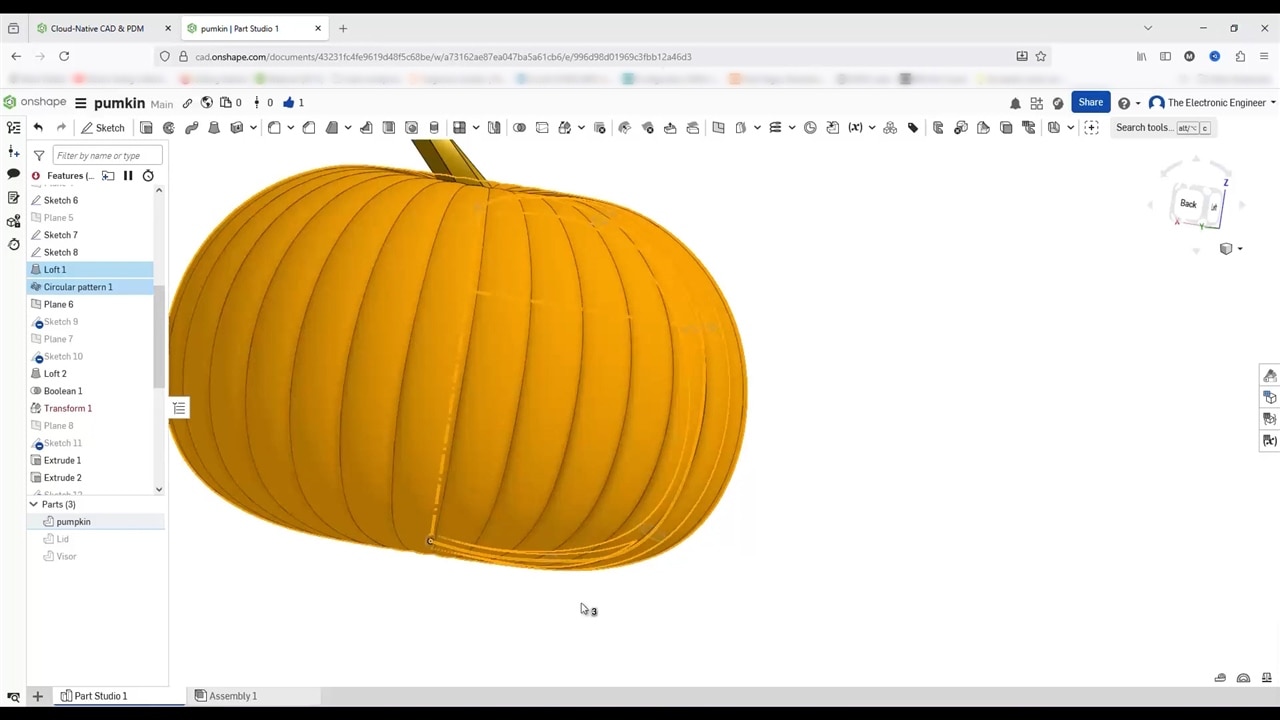Open the variable tool dropdown arrow
Screen dimensions: 1280x720
pyautogui.click(x=871, y=128)
